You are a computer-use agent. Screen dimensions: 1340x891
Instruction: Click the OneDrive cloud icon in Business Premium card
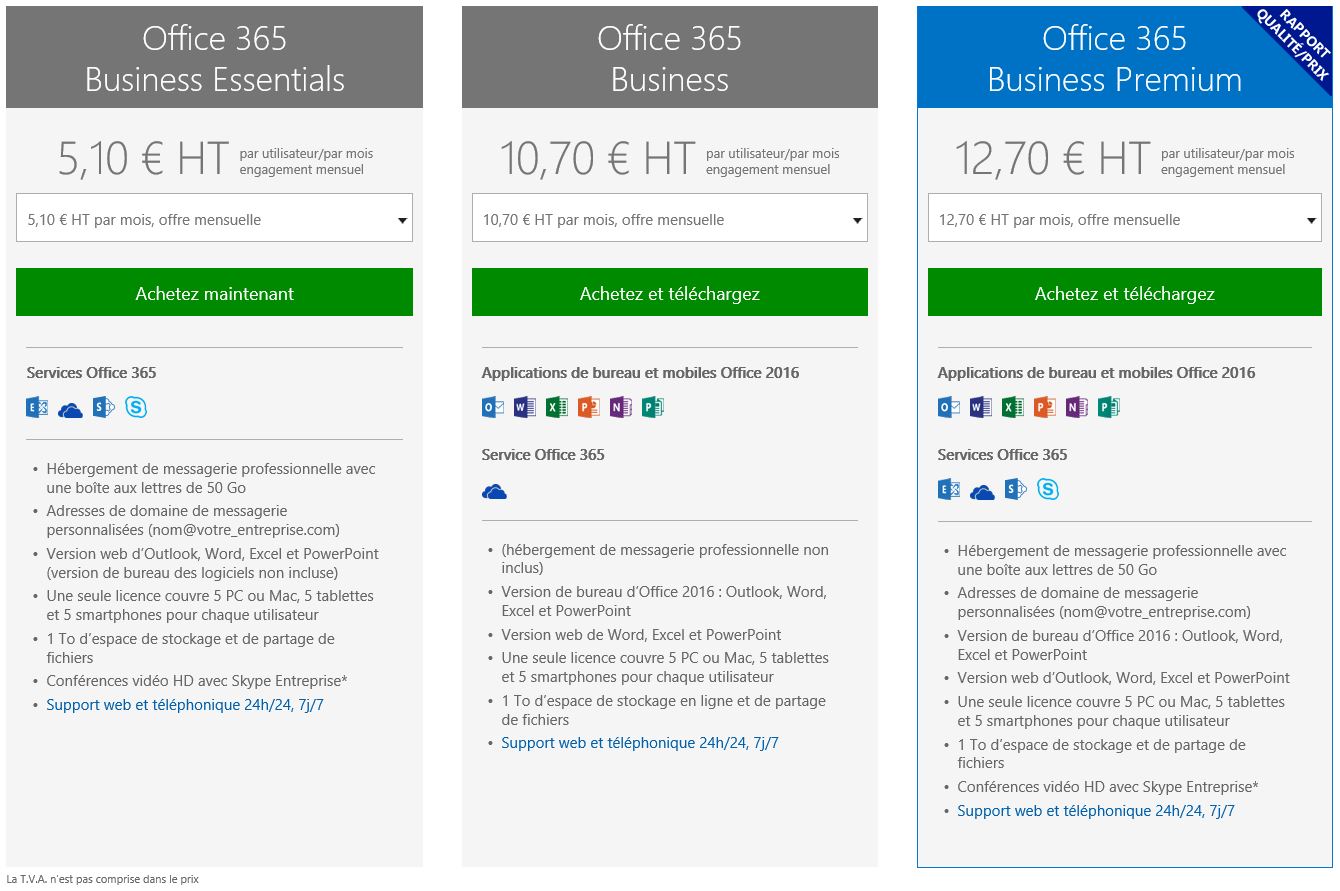pos(982,491)
